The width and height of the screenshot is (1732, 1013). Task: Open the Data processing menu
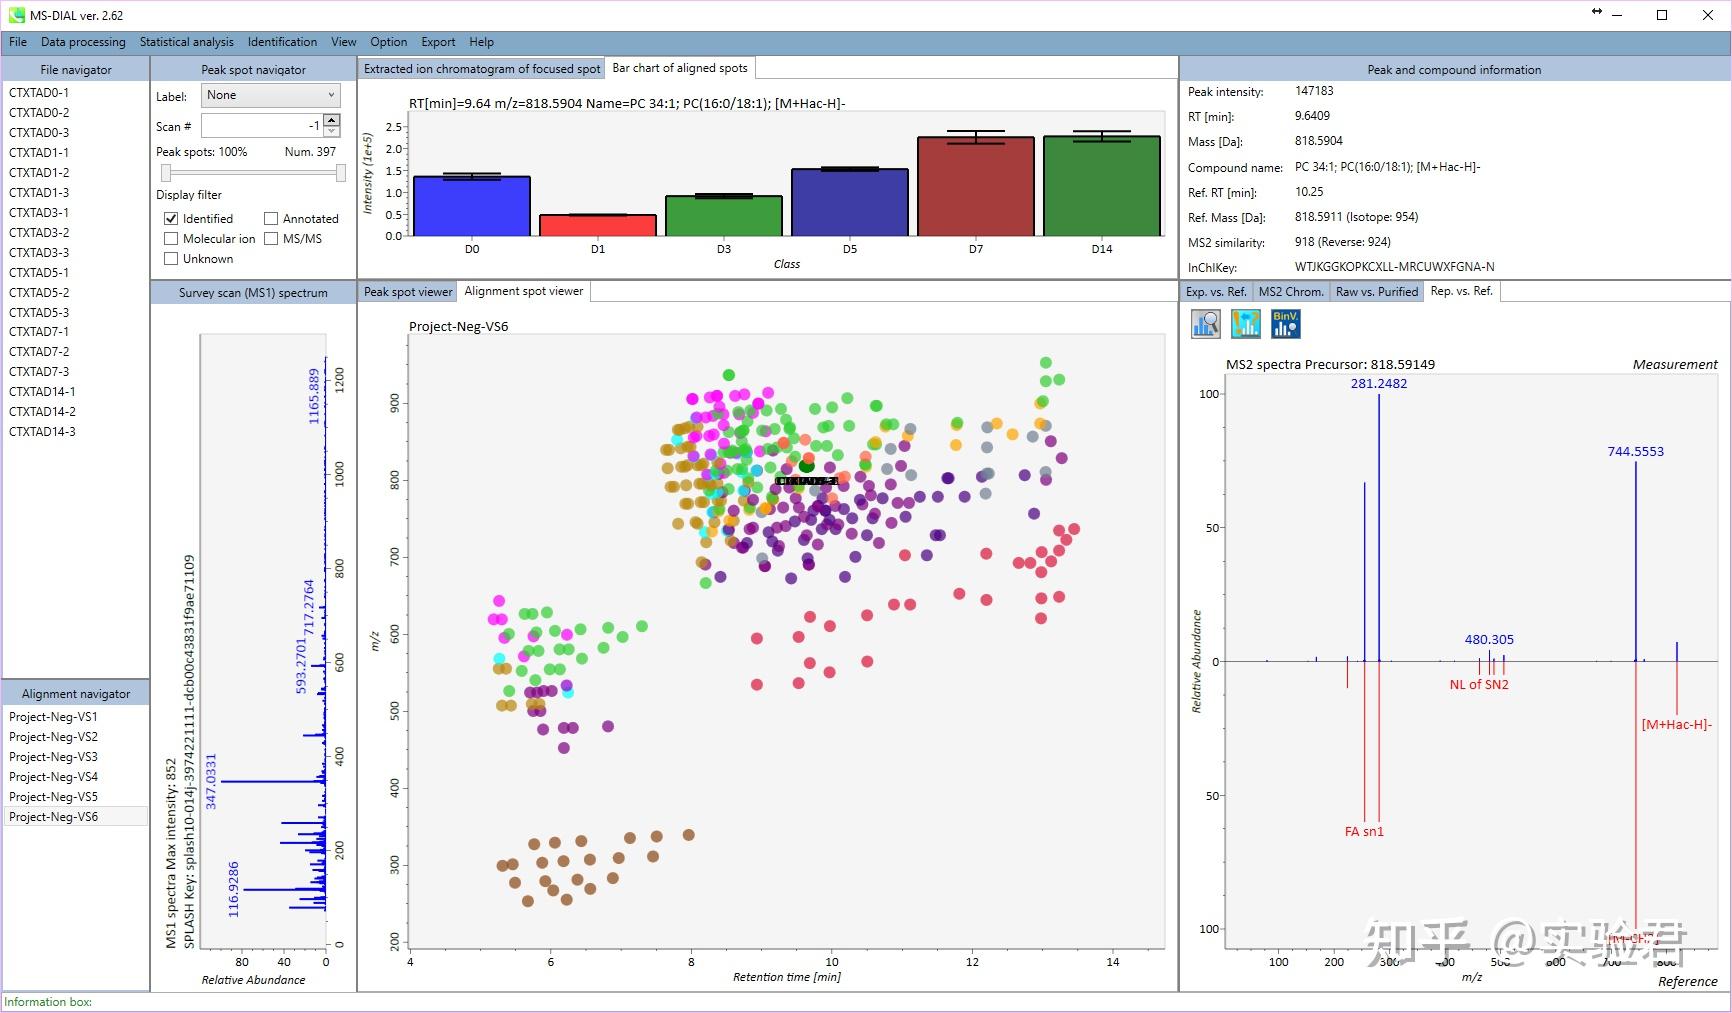coord(83,42)
